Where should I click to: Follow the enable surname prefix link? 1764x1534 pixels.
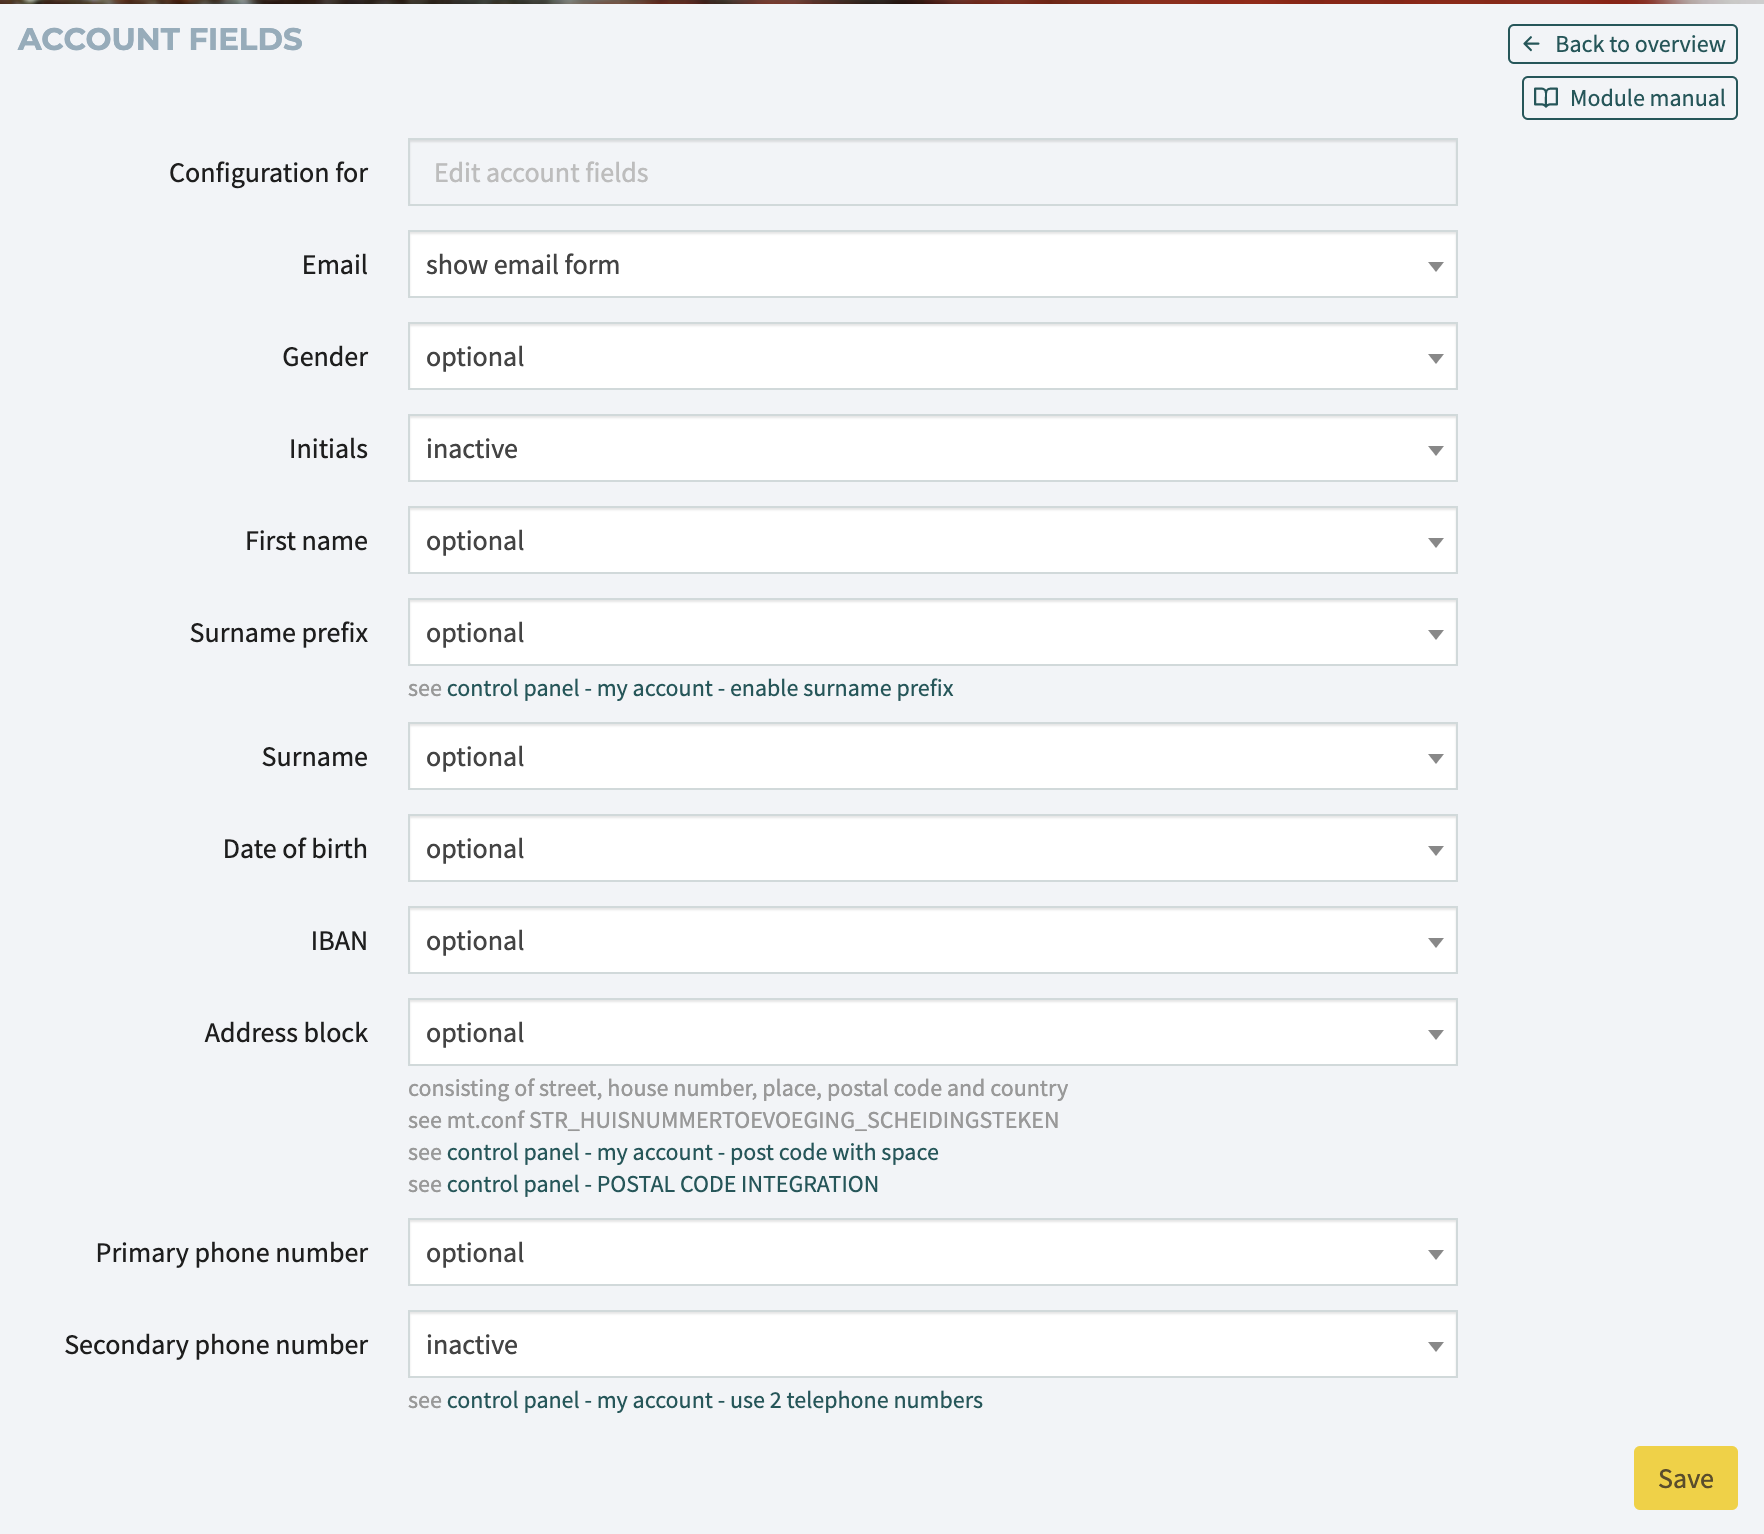[700, 688]
